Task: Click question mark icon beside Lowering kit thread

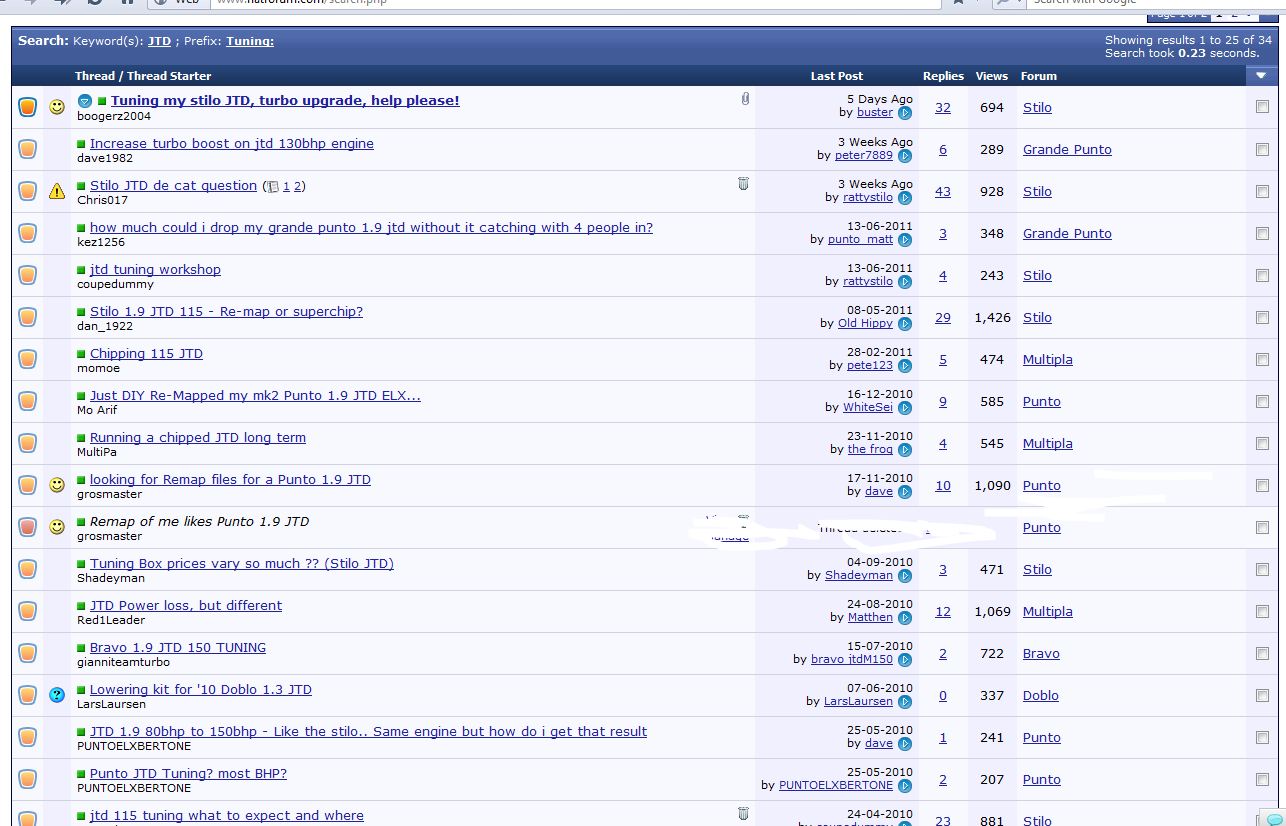Action: pos(57,695)
